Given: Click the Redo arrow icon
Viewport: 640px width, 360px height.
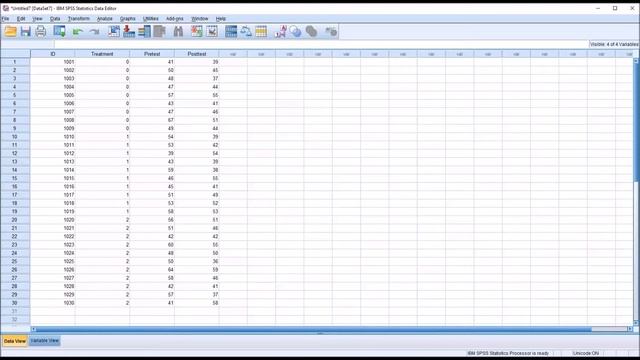Looking at the screenshot, I should [94, 31].
